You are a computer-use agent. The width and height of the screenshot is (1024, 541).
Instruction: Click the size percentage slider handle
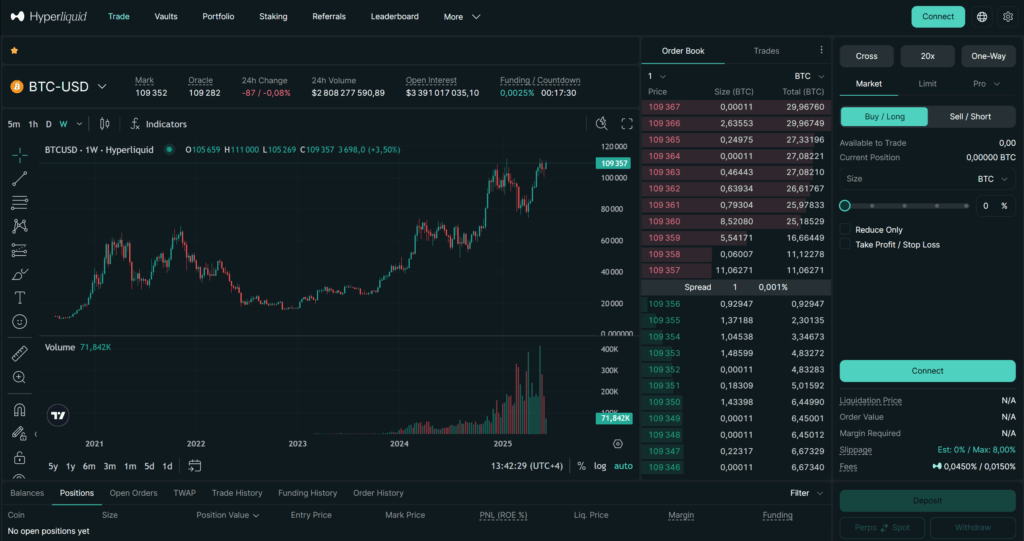tap(845, 206)
